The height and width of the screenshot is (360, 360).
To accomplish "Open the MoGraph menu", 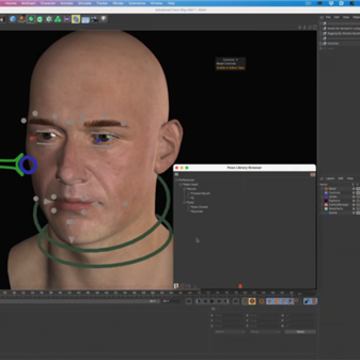I will click(28, 3).
